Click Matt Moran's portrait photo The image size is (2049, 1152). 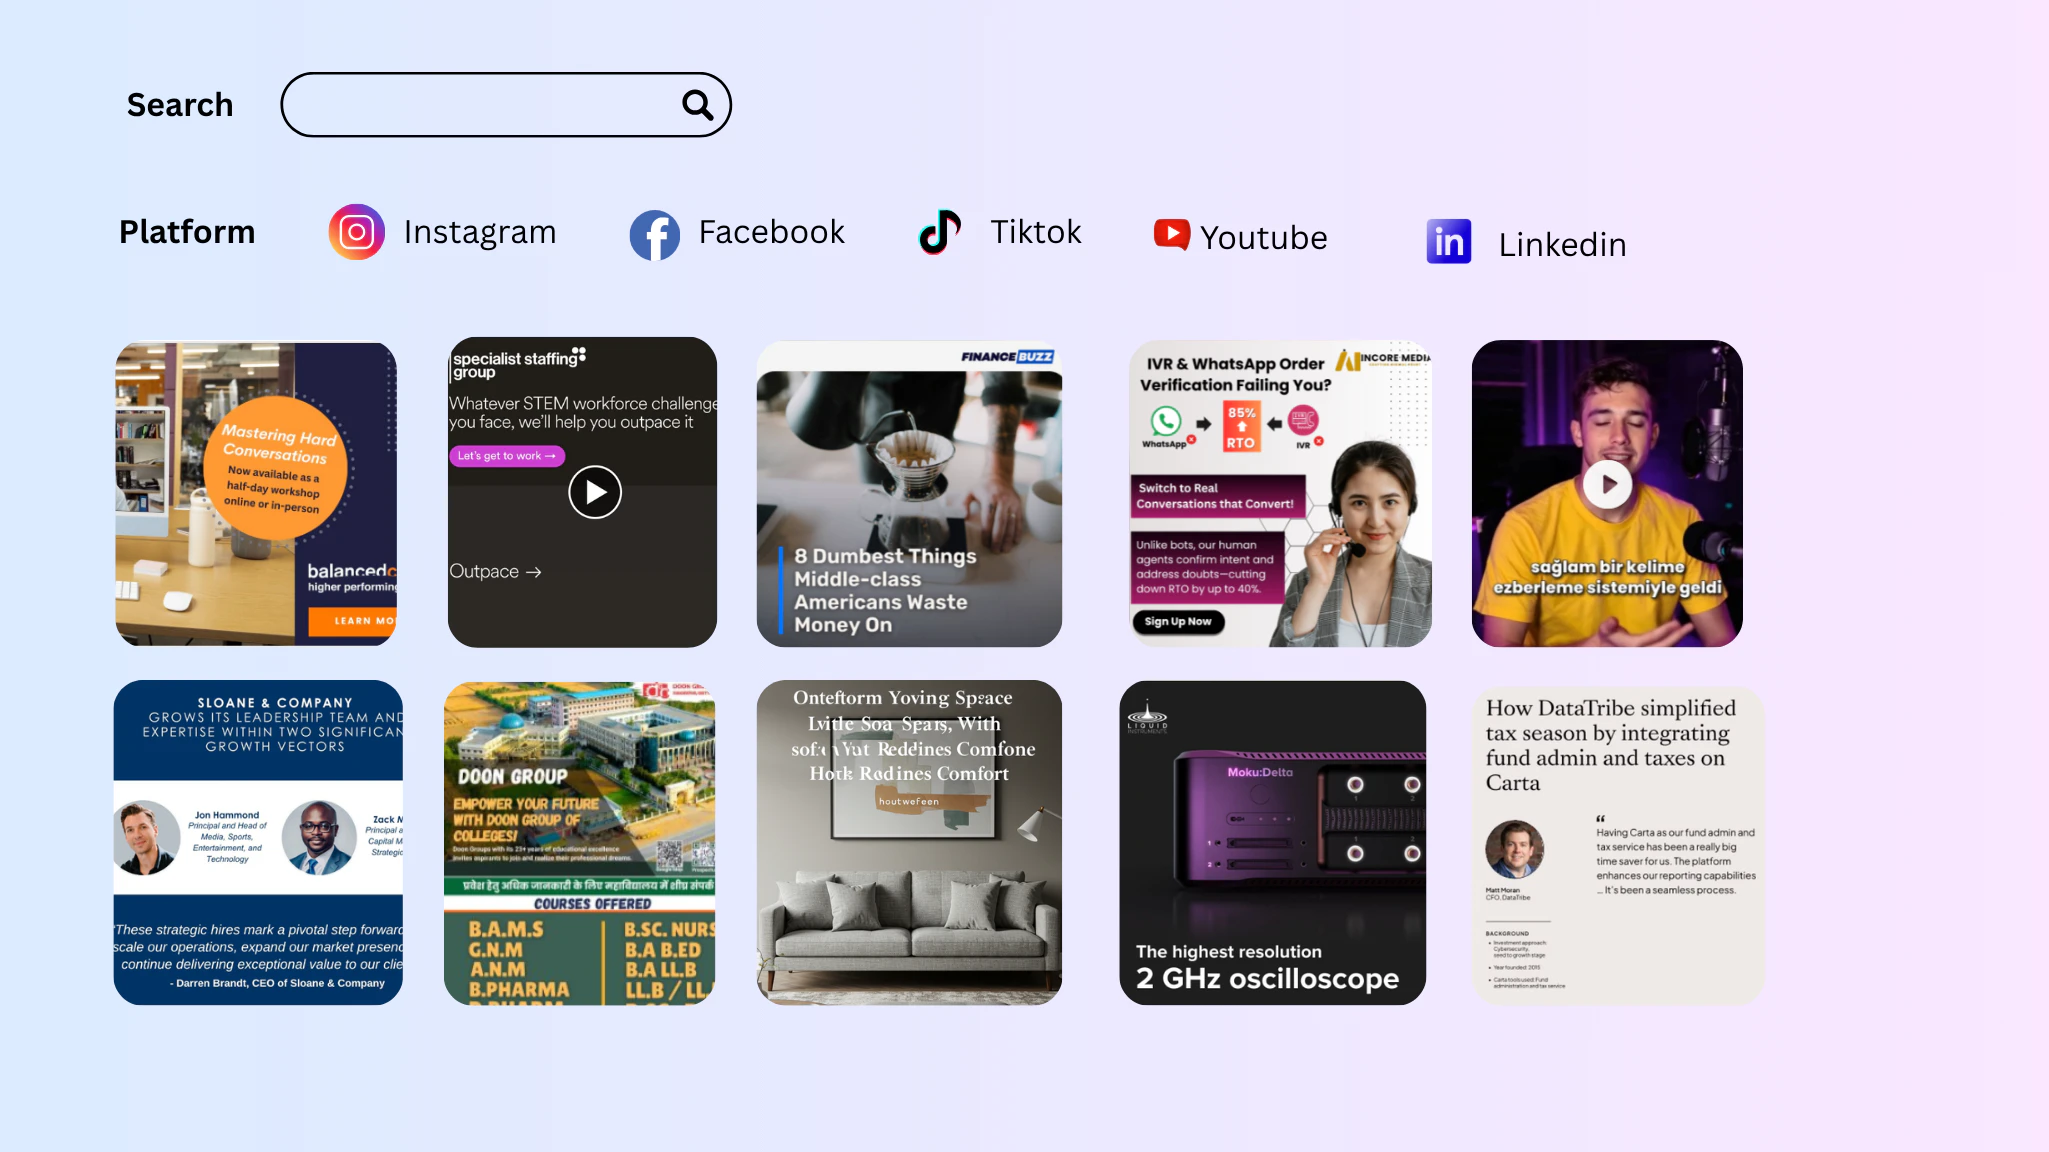pos(1514,850)
